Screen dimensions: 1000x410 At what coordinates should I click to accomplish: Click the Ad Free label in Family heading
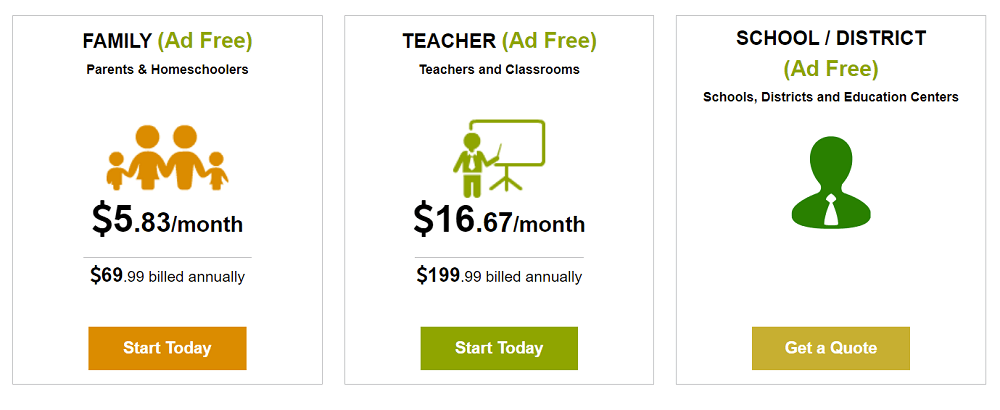205,41
